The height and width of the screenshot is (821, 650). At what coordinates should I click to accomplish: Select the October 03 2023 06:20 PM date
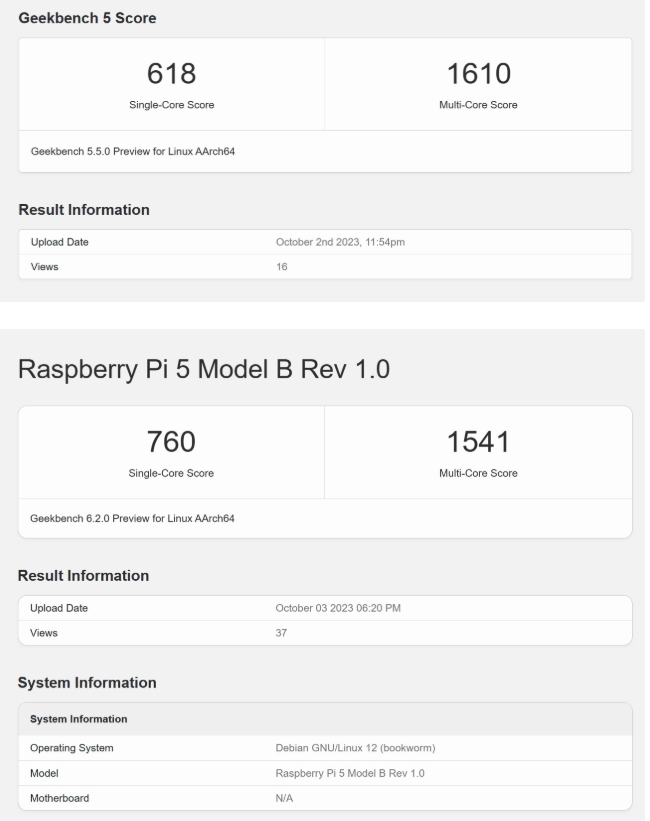pos(338,608)
